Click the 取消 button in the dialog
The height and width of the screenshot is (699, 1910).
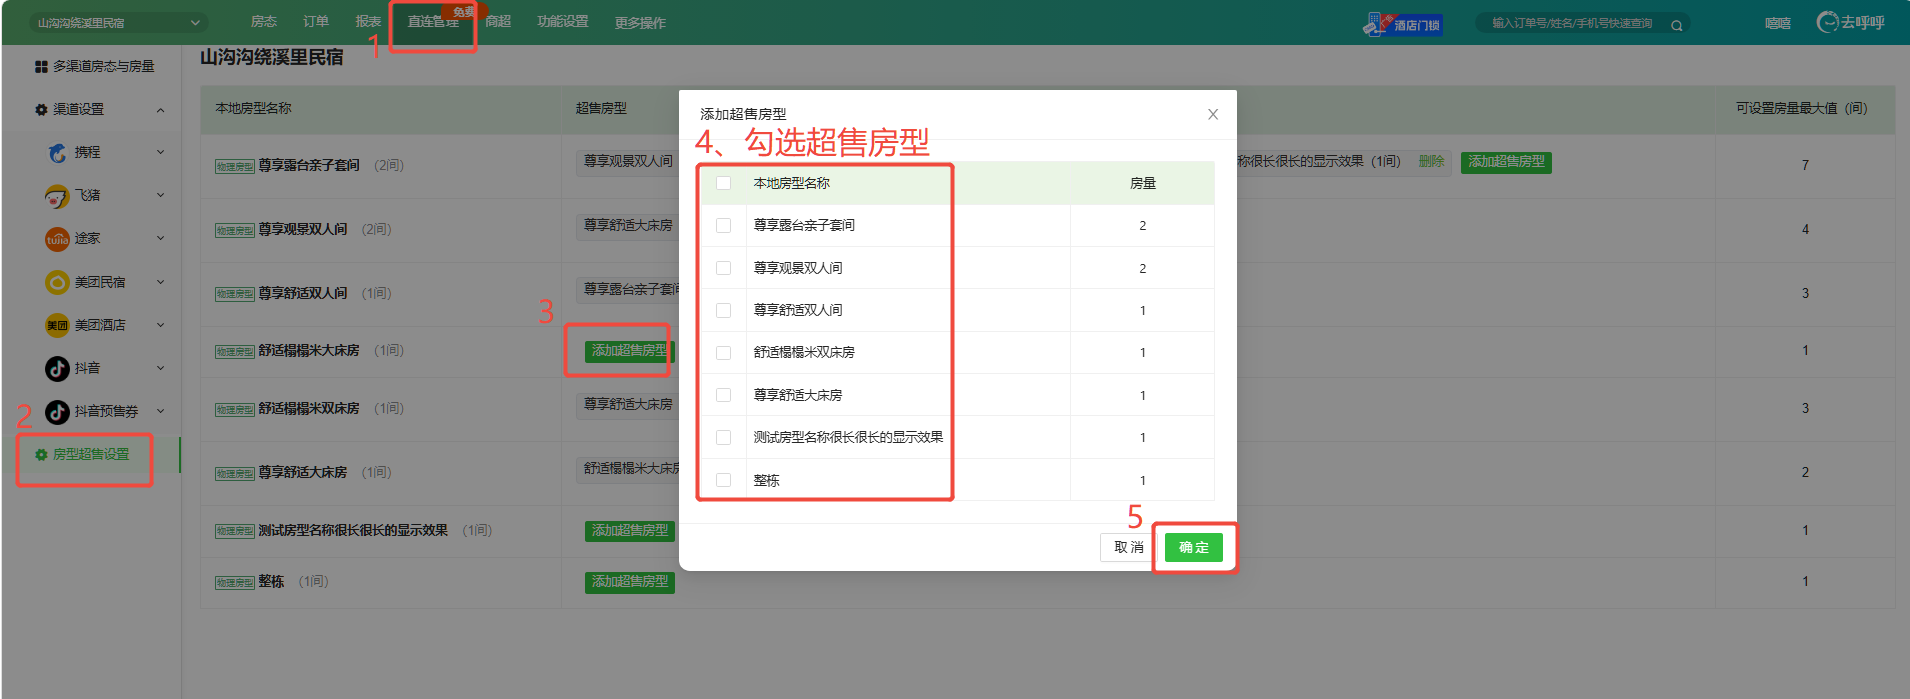pyautogui.click(x=1128, y=547)
